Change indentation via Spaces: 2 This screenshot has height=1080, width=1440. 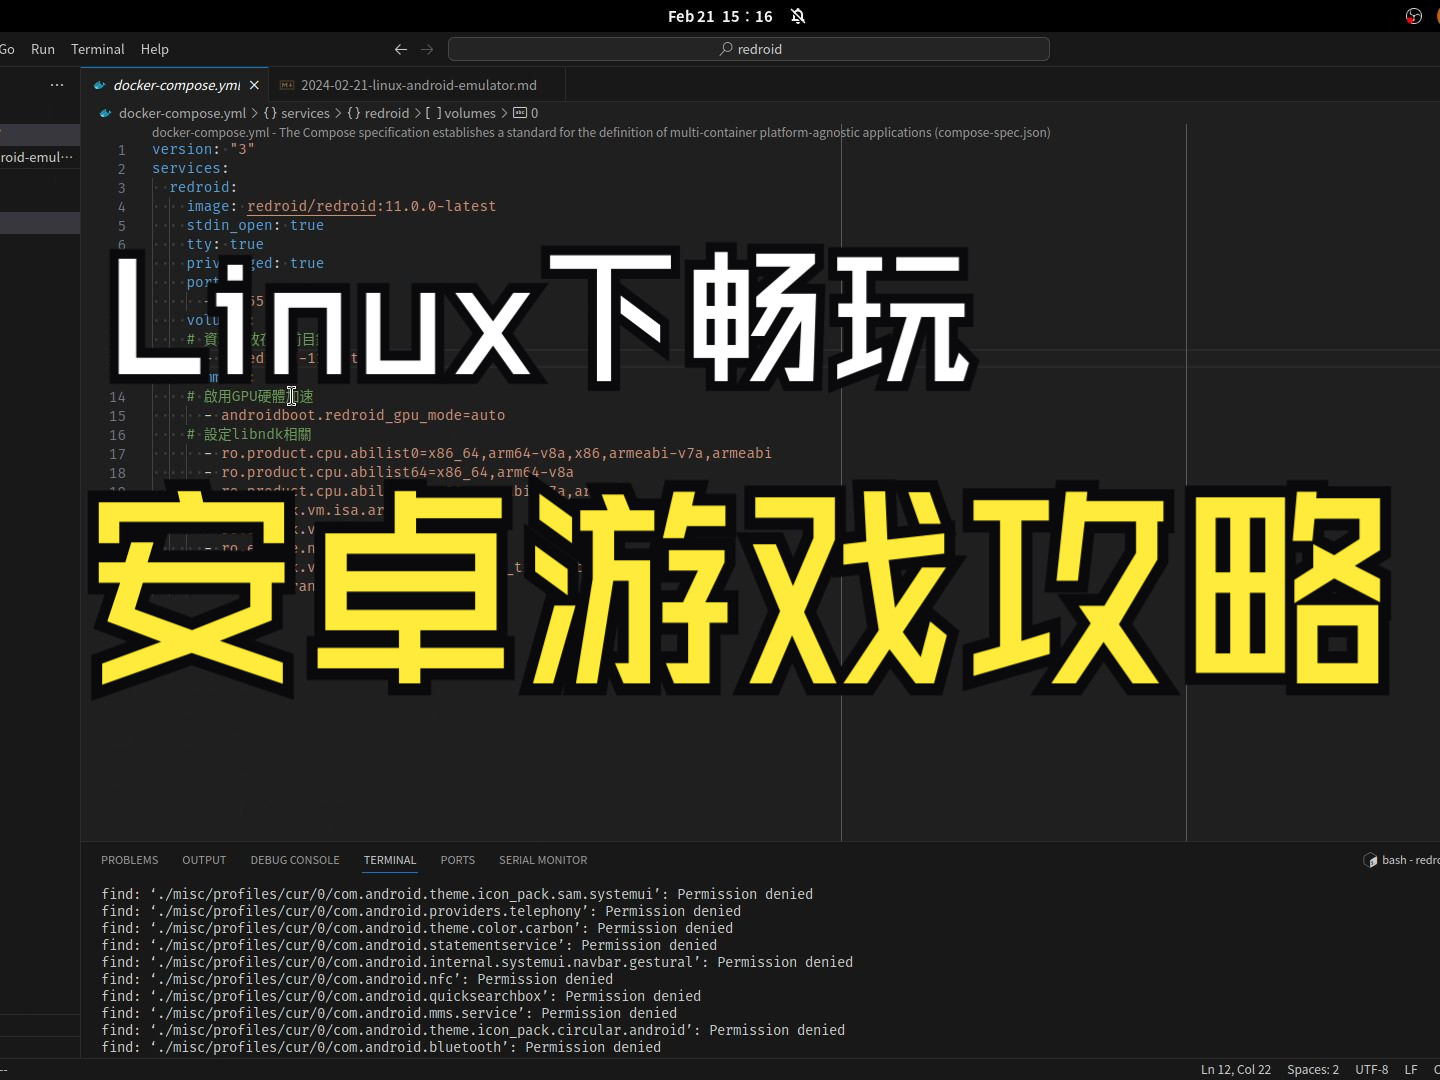point(1313,1069)
